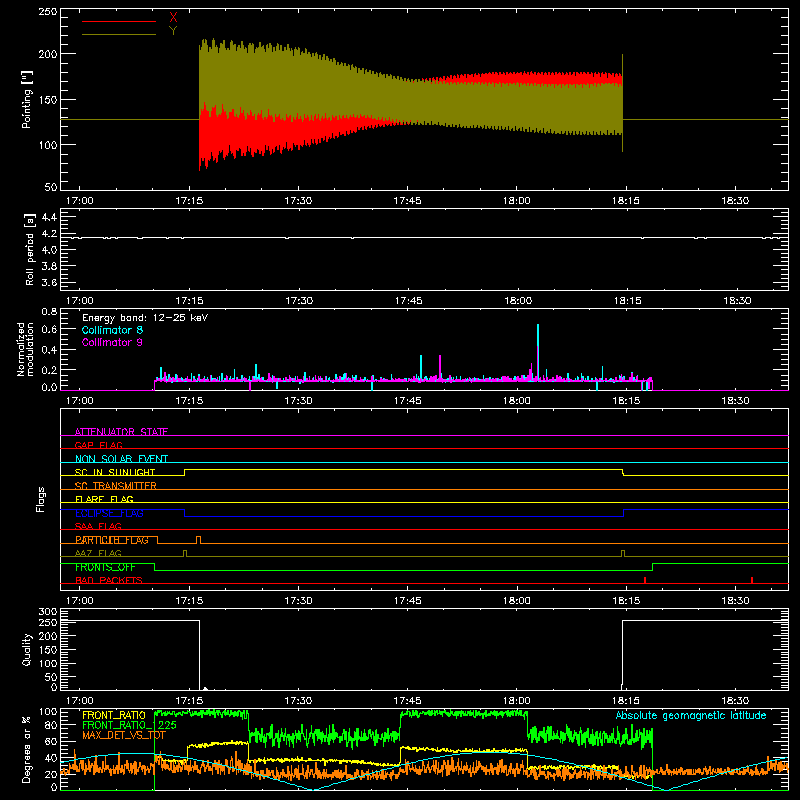The image size is (800, 800).
Task: Click the '18:00' tick label under Quality plot
Action: pyautogui.click(x=517, y=701)
